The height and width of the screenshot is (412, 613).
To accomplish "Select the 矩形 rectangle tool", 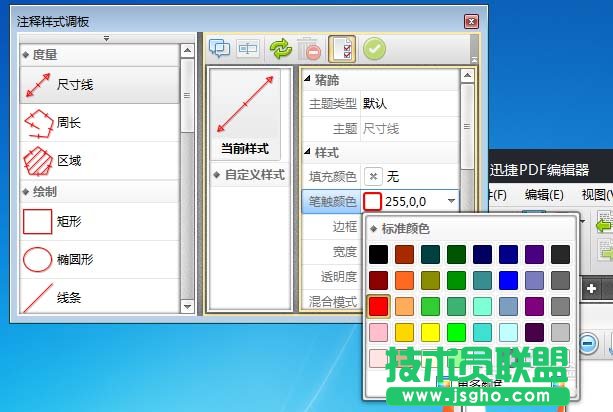I will (99, 222).
